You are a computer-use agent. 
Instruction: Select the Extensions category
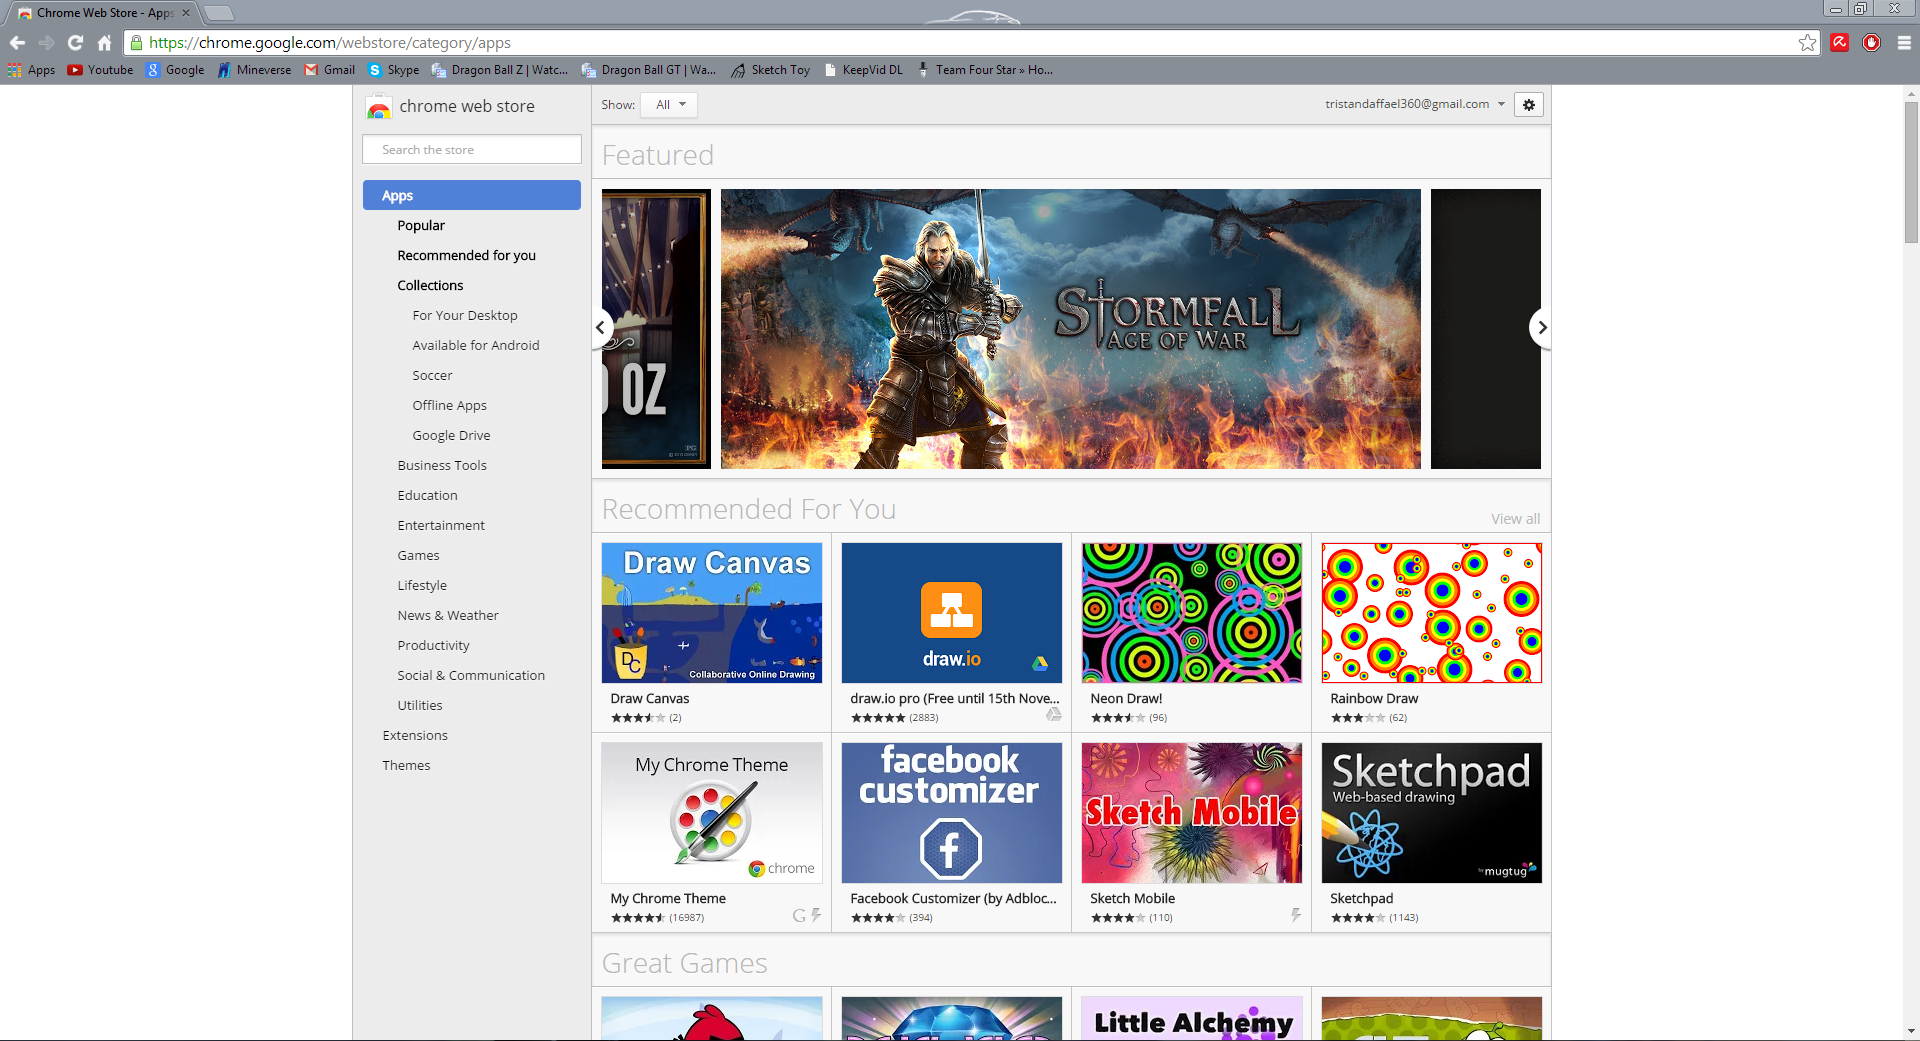[x=415, y=735]
